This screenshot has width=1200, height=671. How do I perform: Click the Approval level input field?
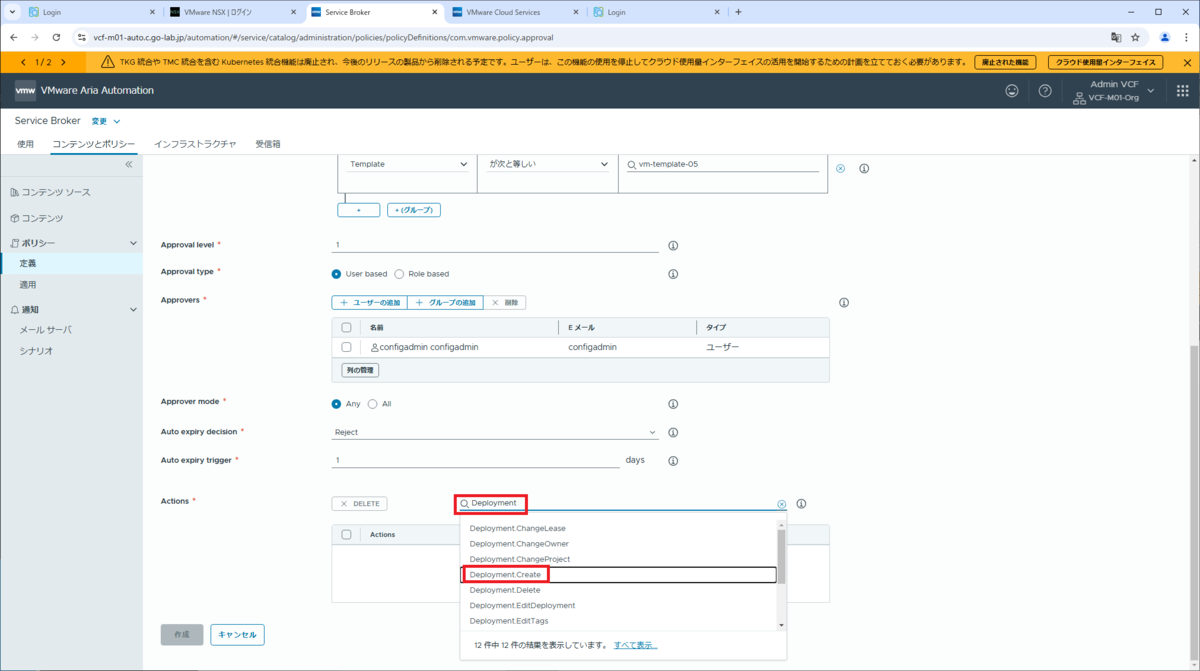[495, 245]
